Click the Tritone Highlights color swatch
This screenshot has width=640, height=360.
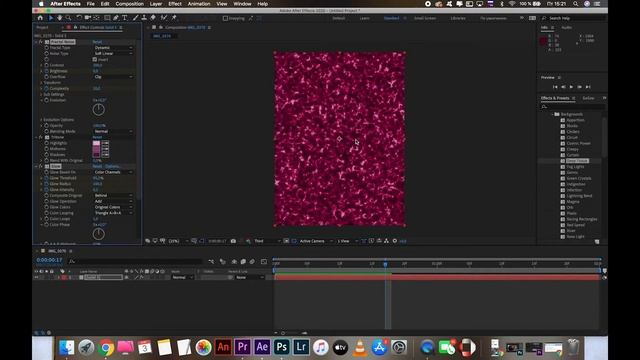(96, 143)
